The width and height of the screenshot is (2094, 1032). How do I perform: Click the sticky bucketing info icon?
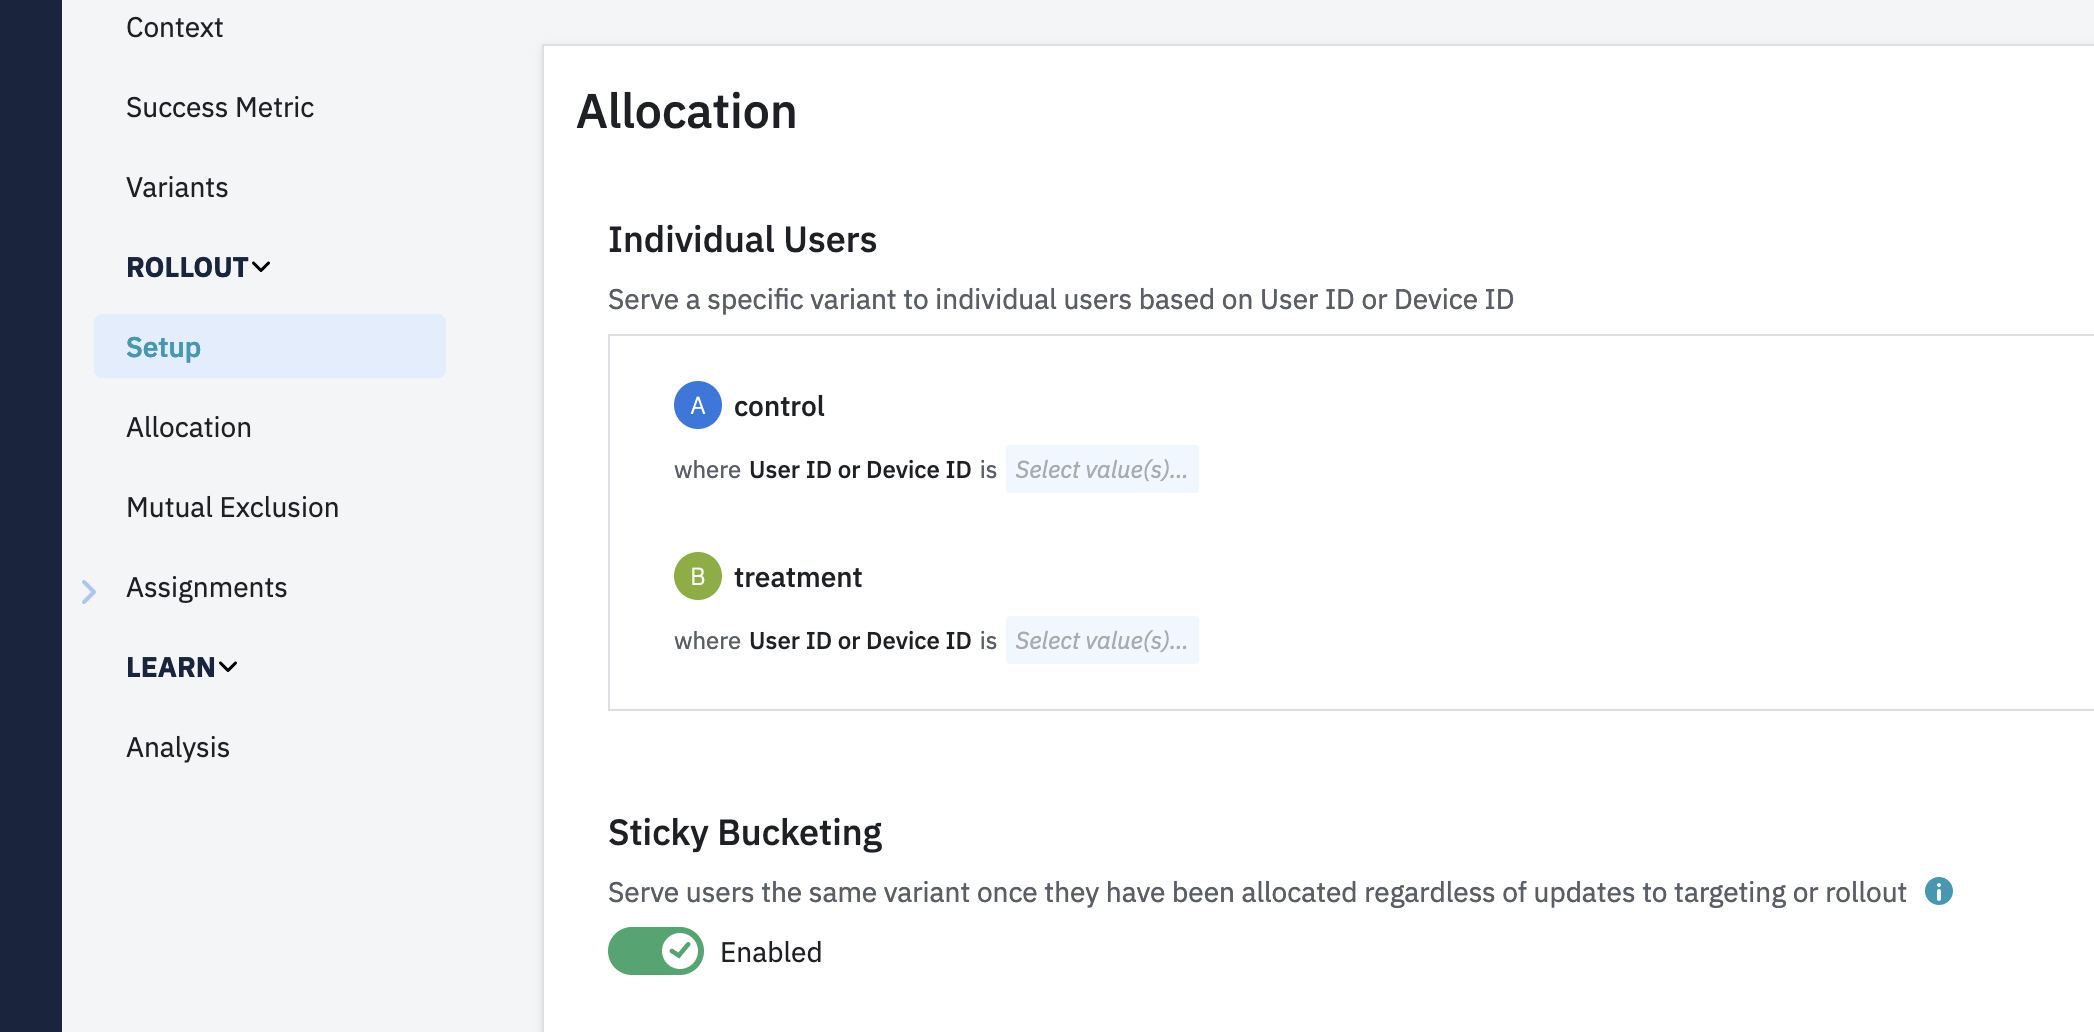(1938, 891)
